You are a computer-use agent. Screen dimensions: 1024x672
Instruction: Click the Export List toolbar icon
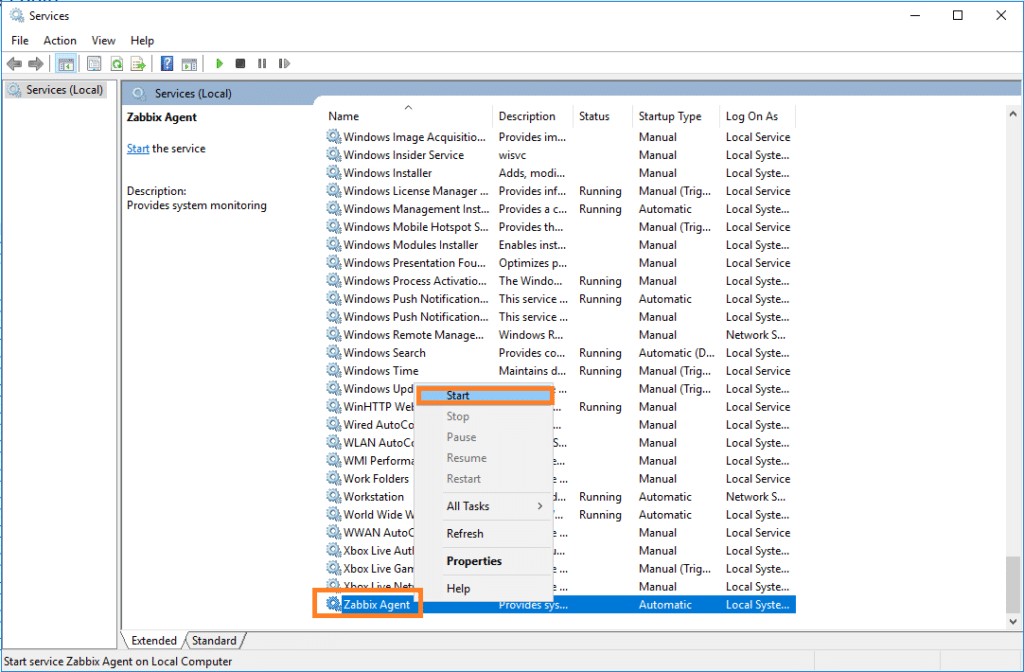(x=138, y=64)
